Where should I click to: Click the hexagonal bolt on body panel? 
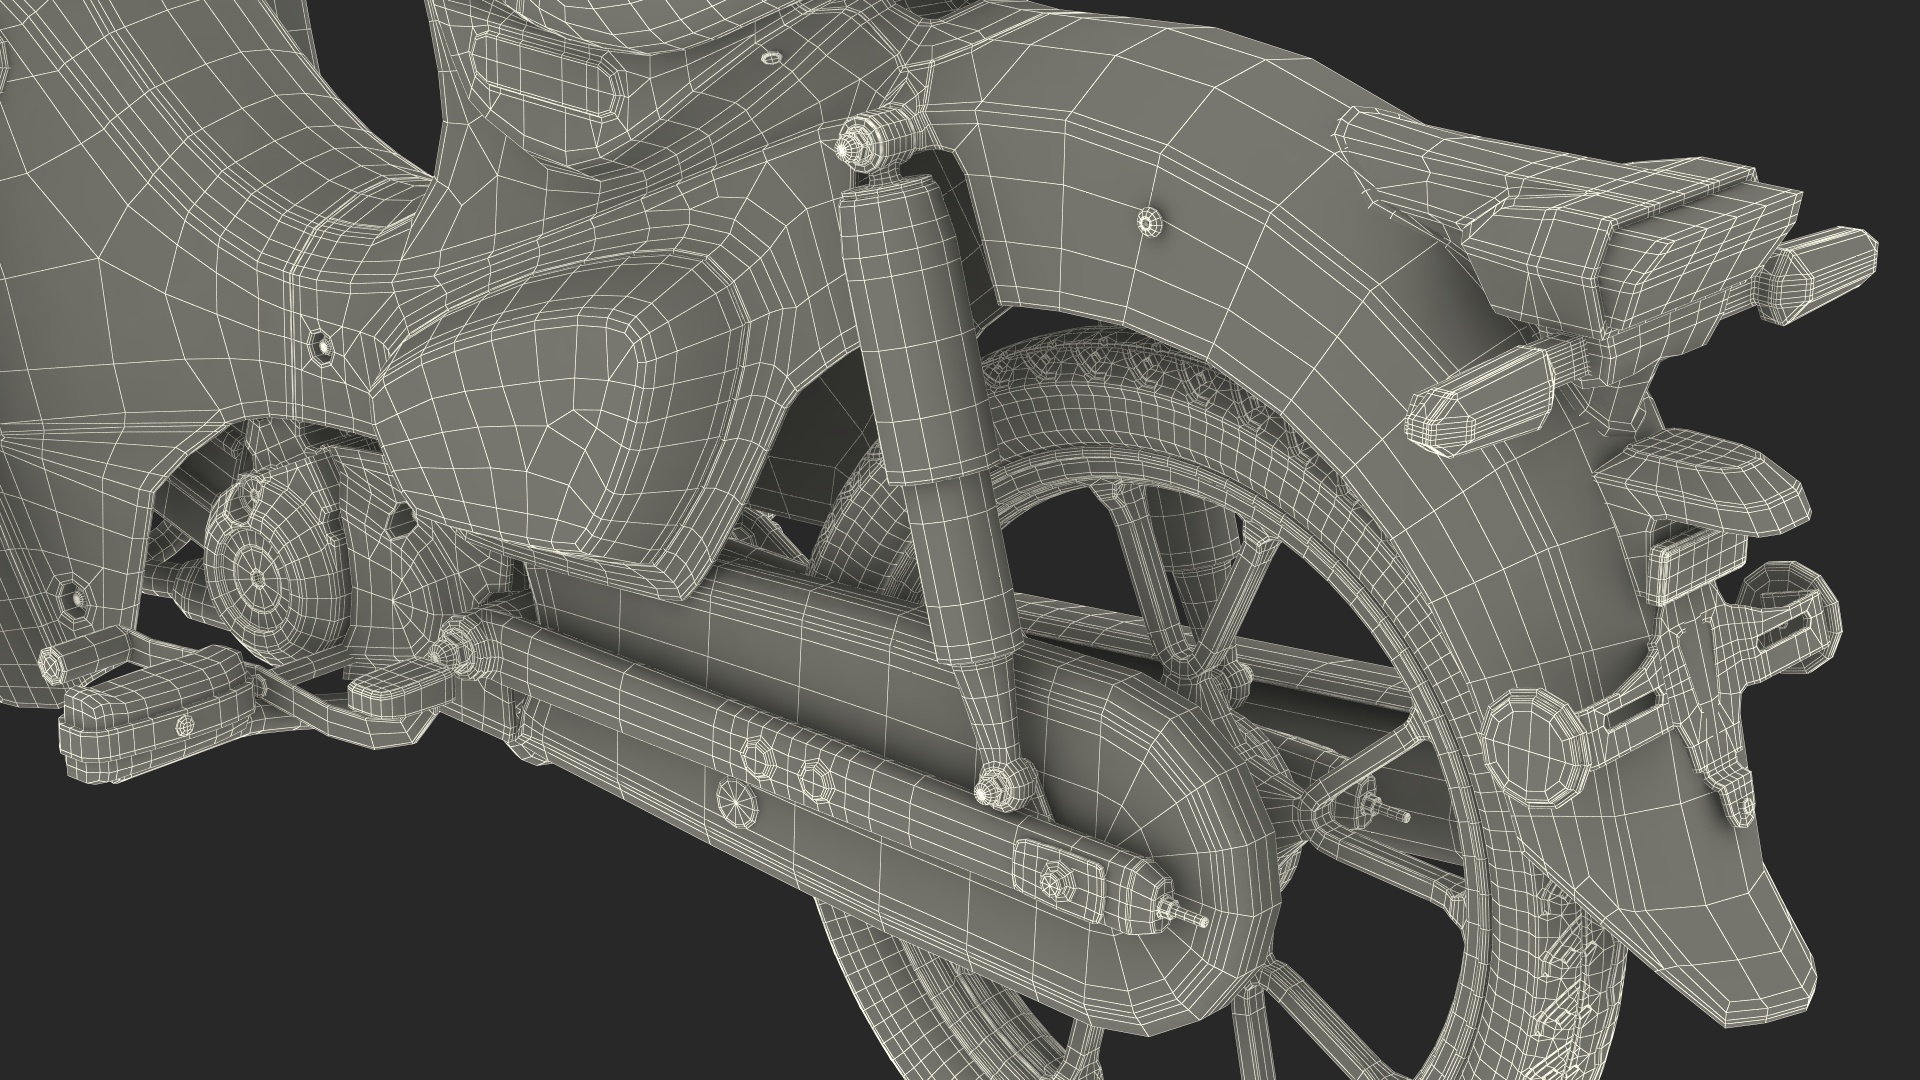point(323,346)
